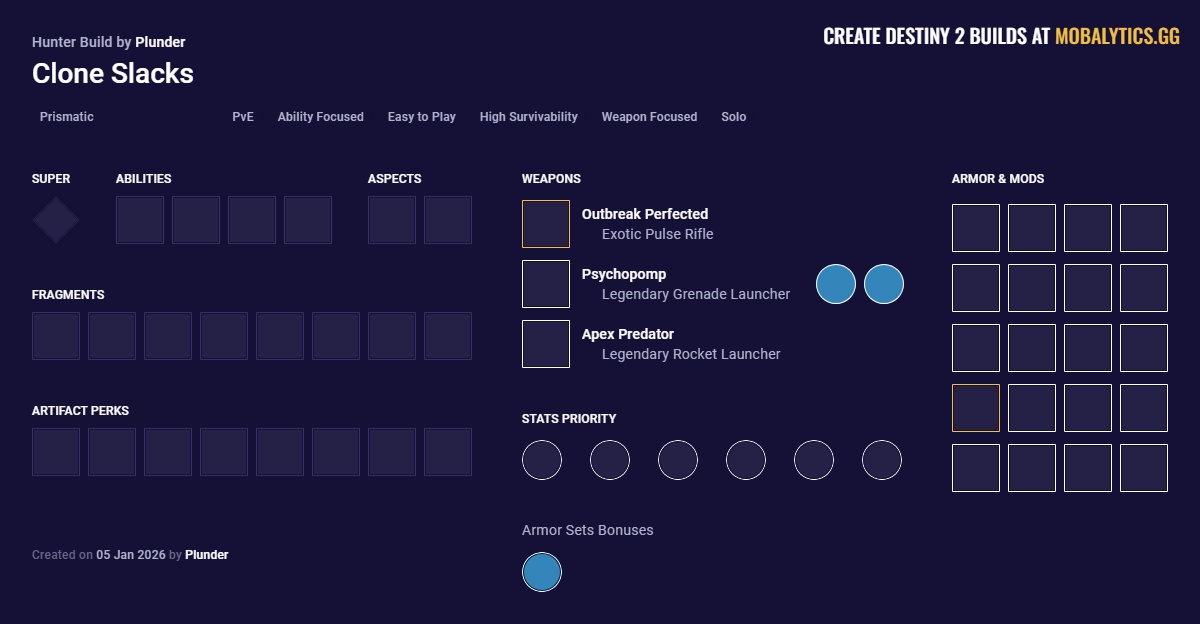Click the last Artifact Perks slot icon

pyautogui.click(x=448, y=452)
